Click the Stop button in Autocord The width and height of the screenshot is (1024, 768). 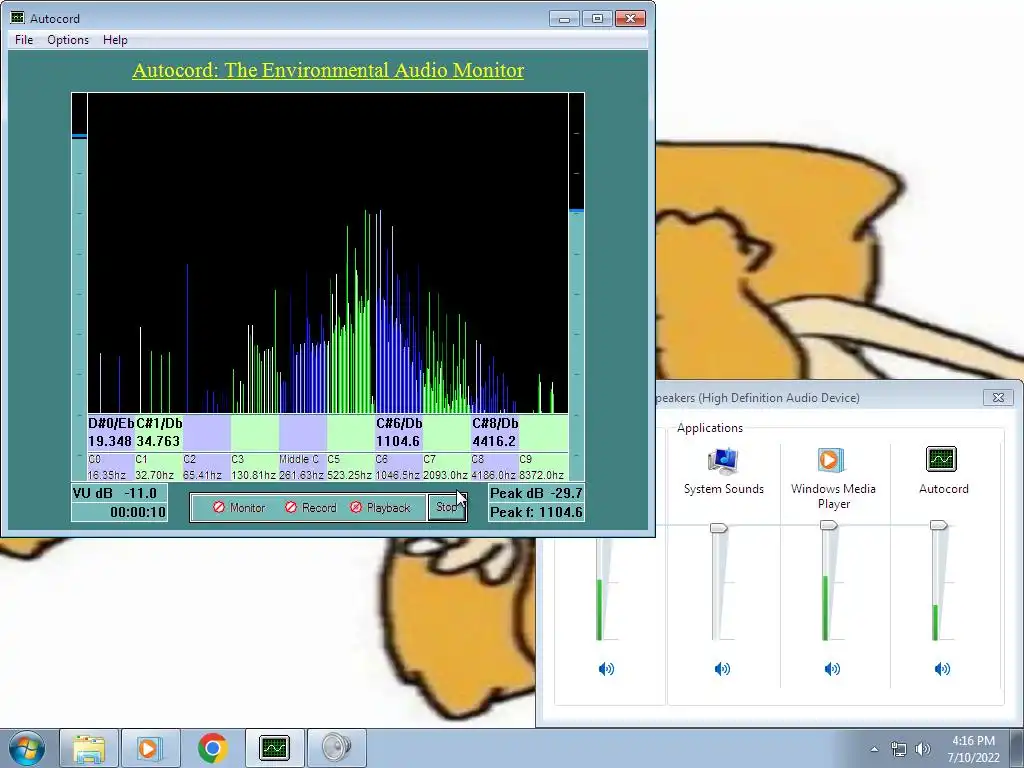(447, 507)
